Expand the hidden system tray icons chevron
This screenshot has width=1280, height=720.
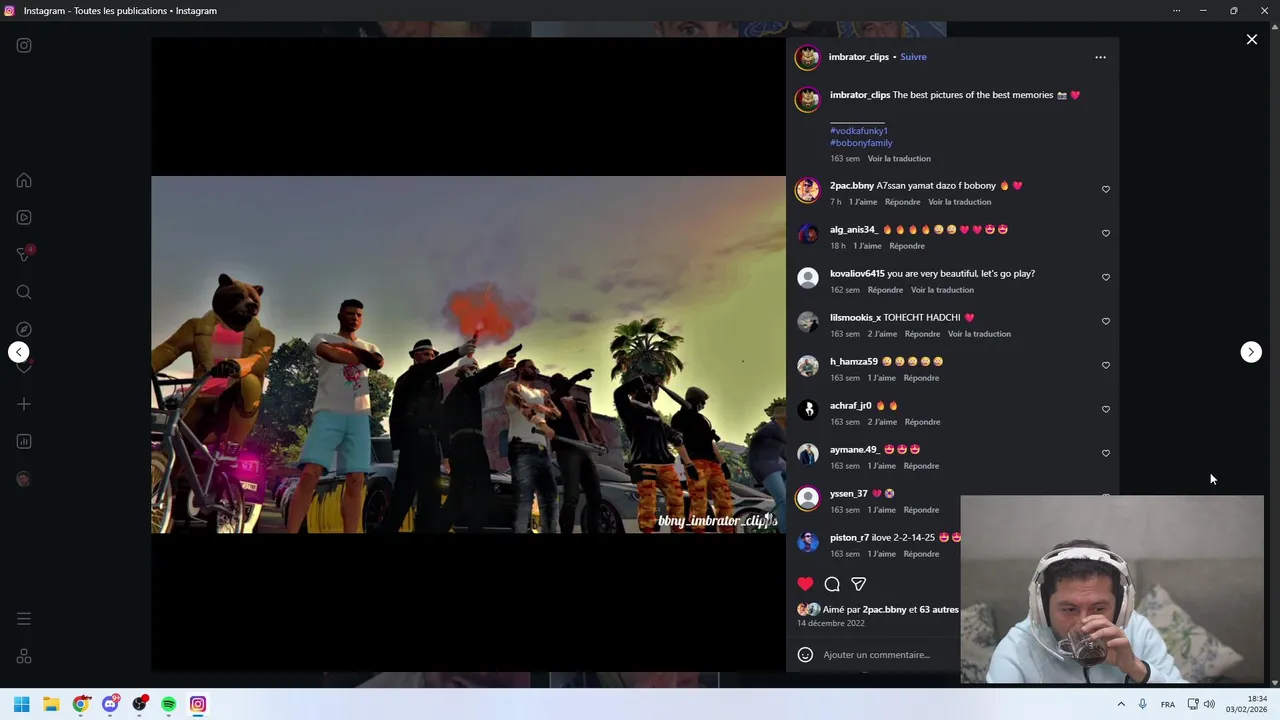point(1121,704)
